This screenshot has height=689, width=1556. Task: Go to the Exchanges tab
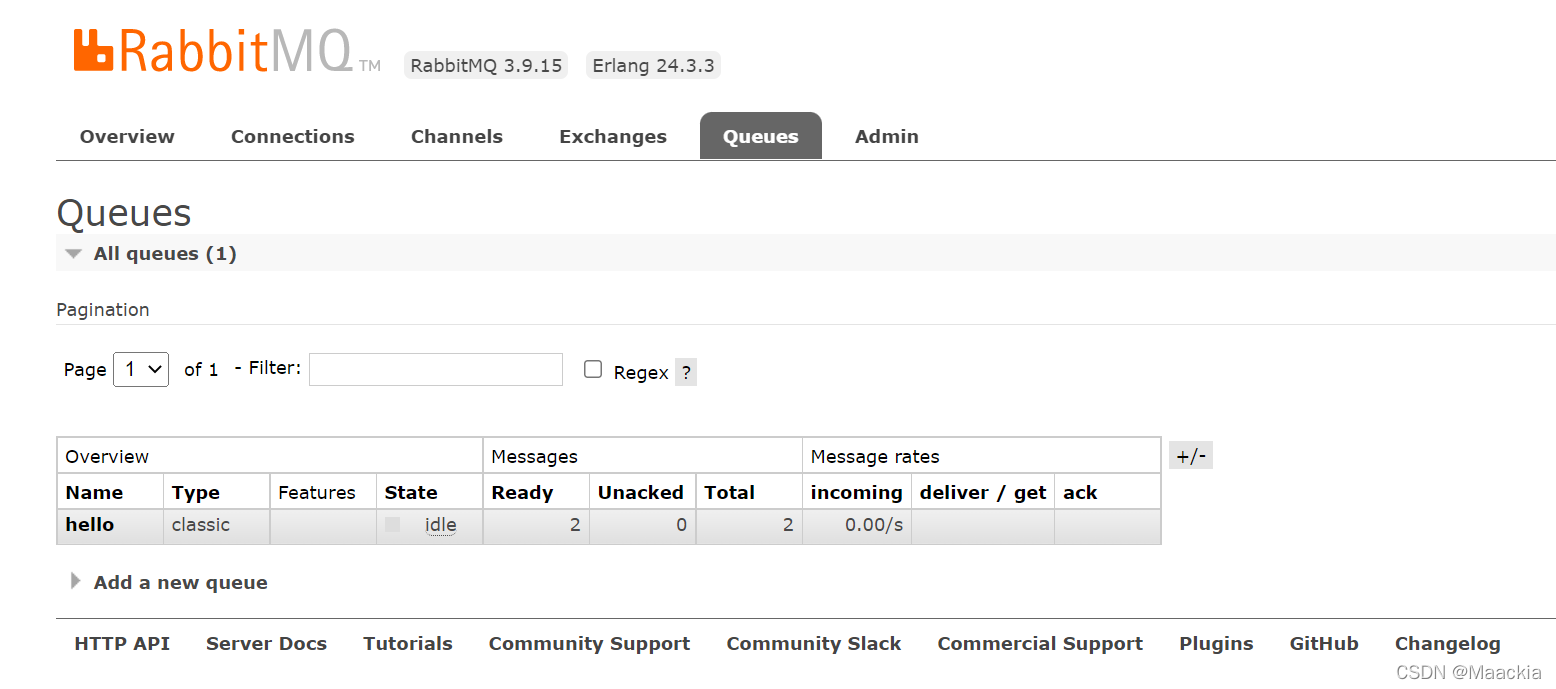pos(613,136)
